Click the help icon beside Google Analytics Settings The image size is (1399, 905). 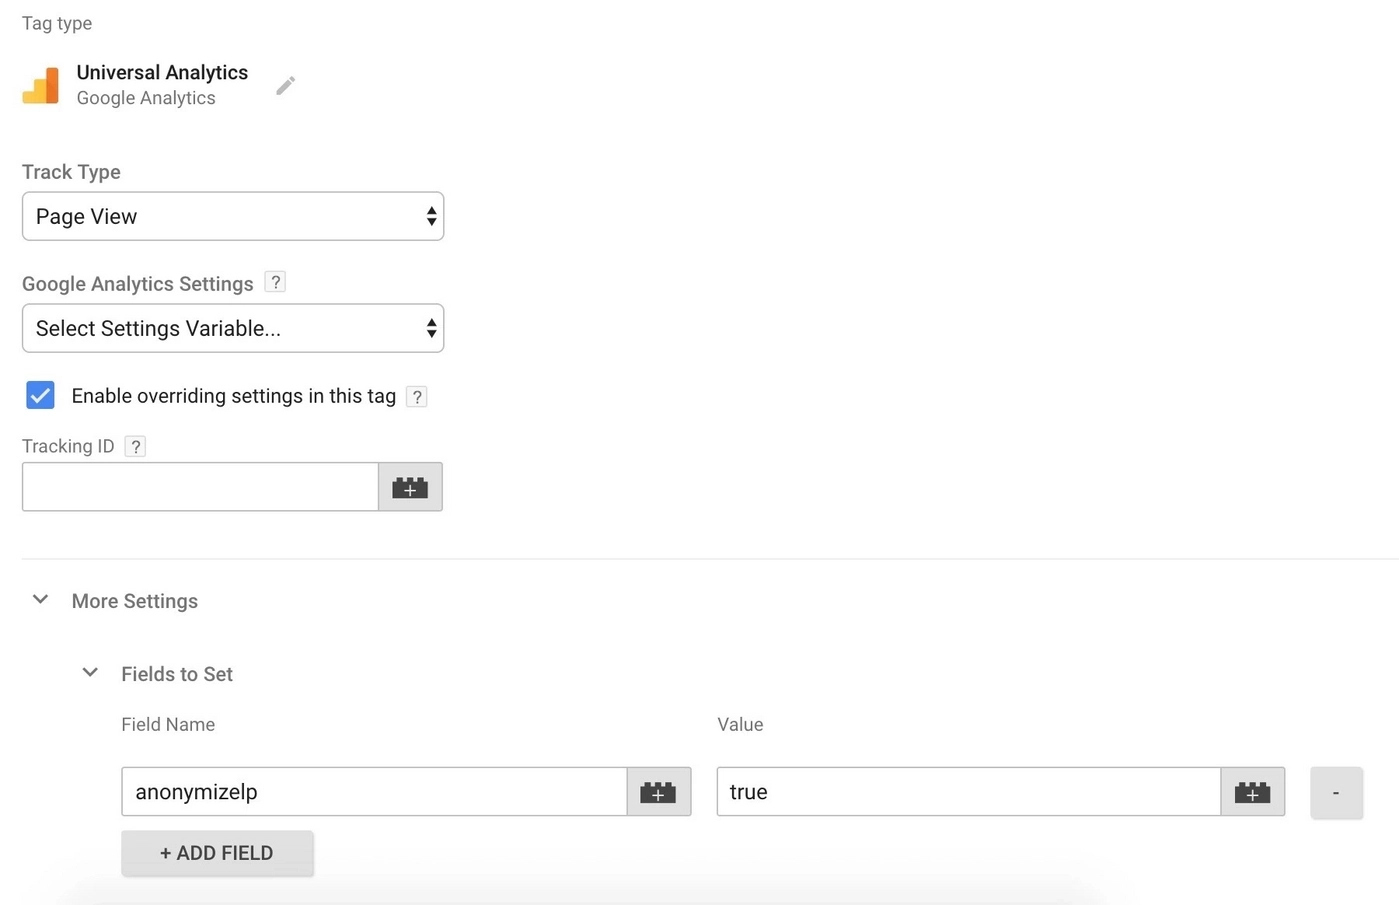[275, 282]
